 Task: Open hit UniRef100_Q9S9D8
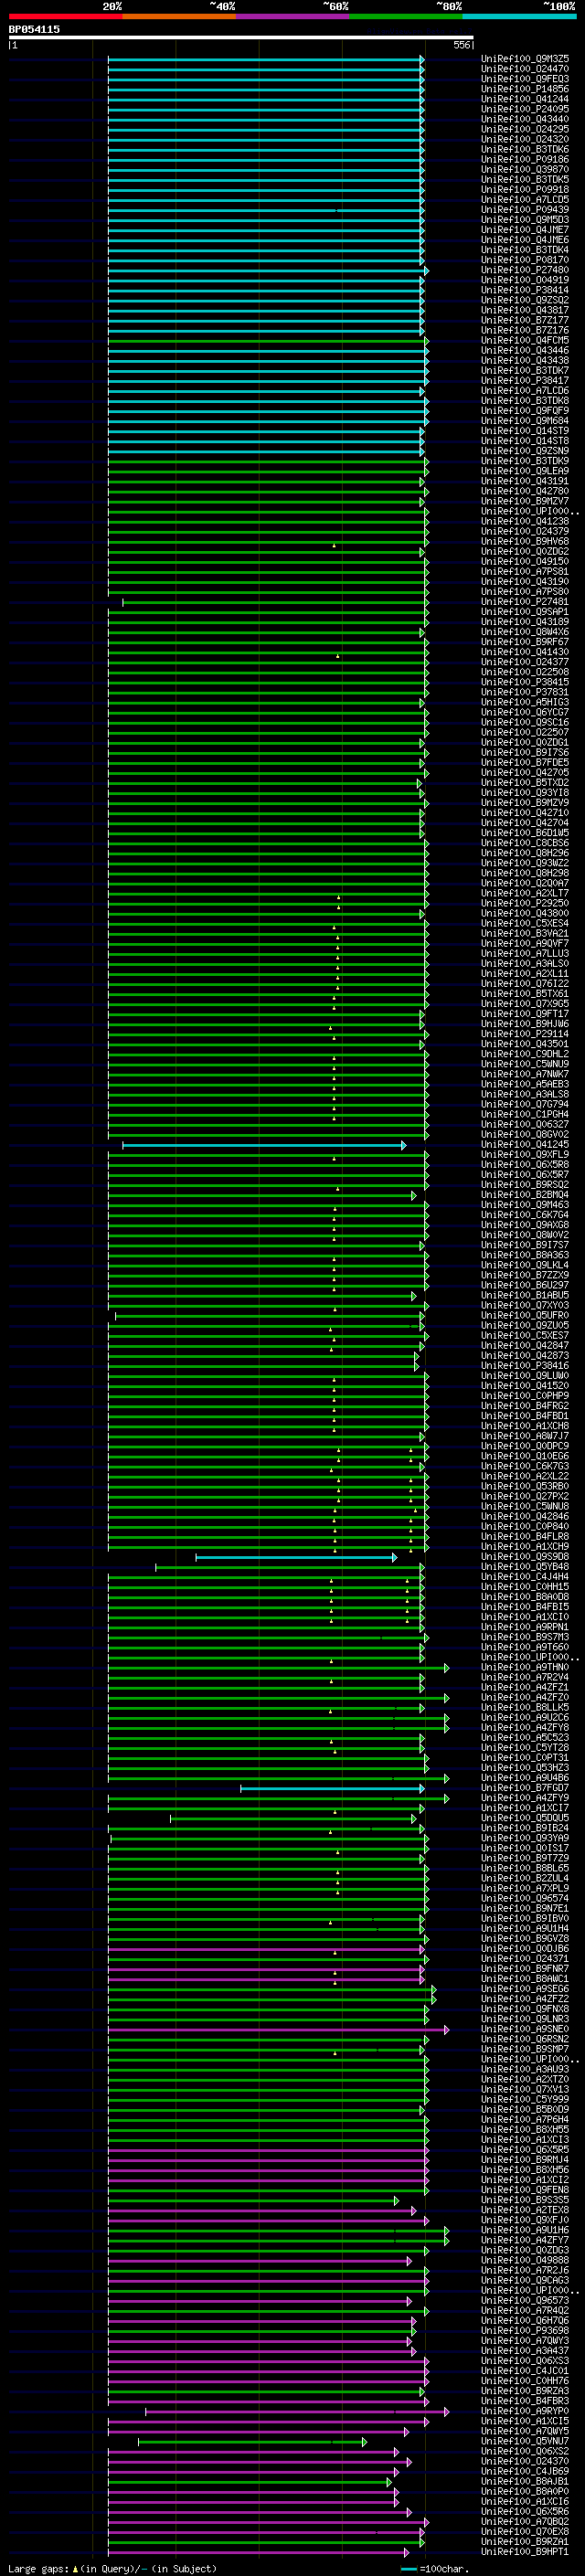(x=525, y=1557)
